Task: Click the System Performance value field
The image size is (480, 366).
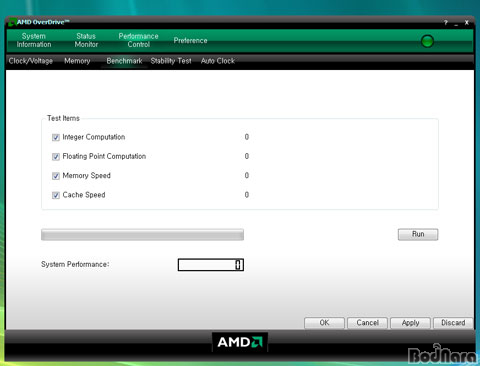Action: coord(211,265)
